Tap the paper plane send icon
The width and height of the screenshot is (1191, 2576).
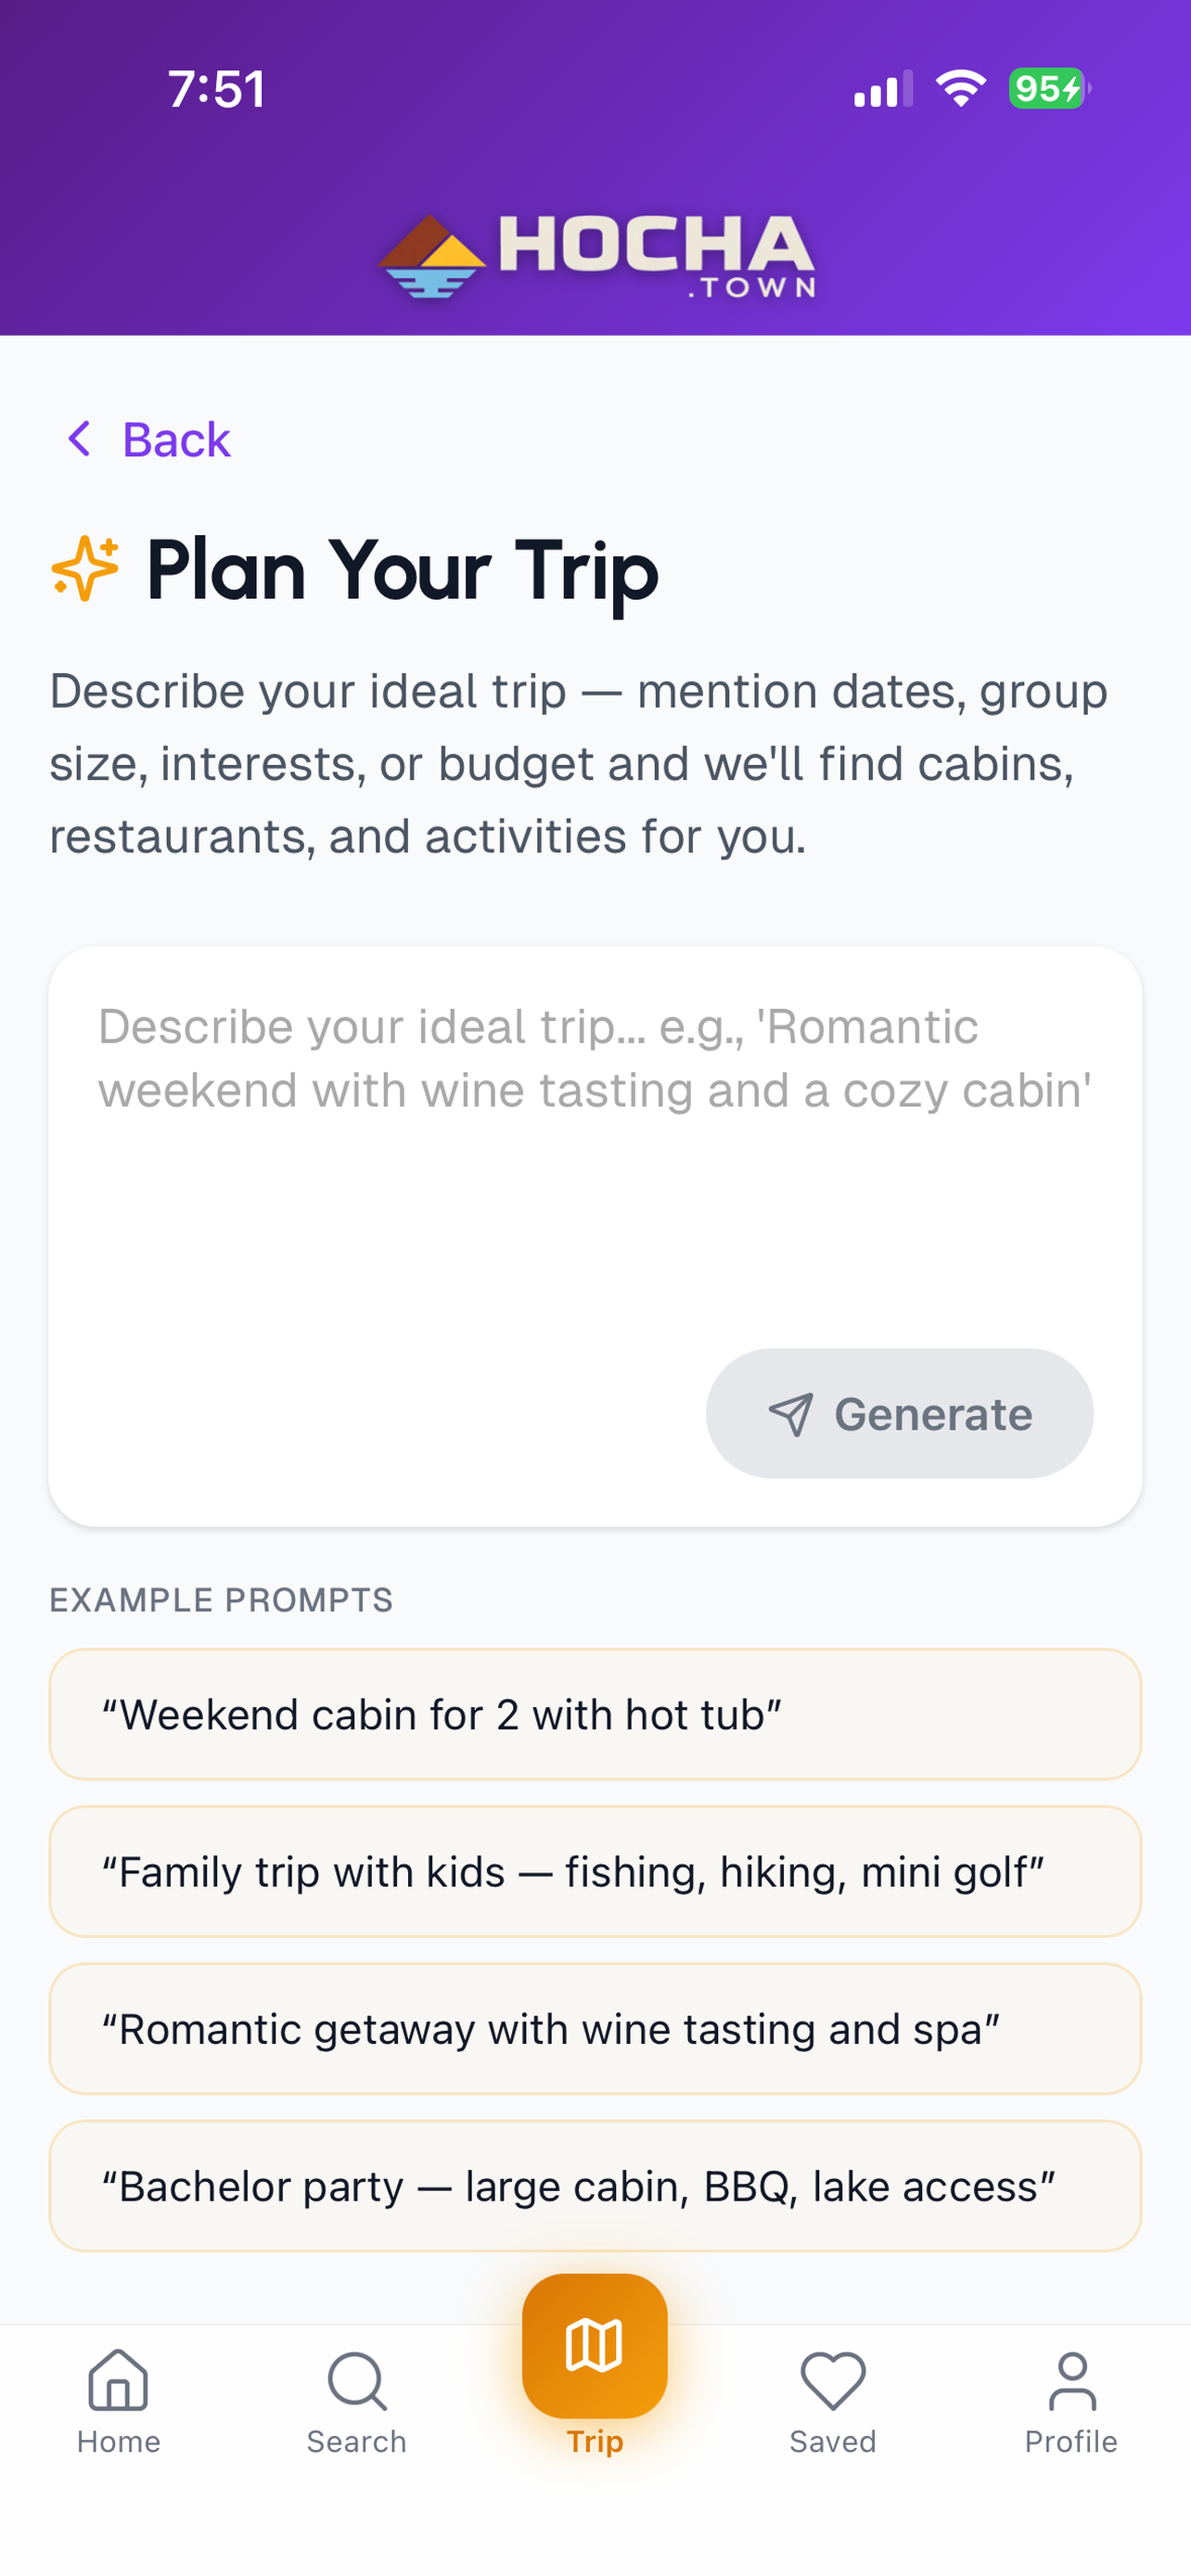[x=790, y=1414]
